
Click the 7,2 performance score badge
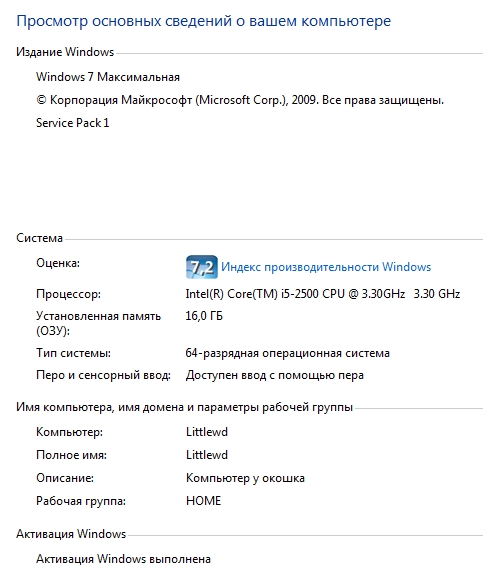pyautogui.click(x=202, y=267)
